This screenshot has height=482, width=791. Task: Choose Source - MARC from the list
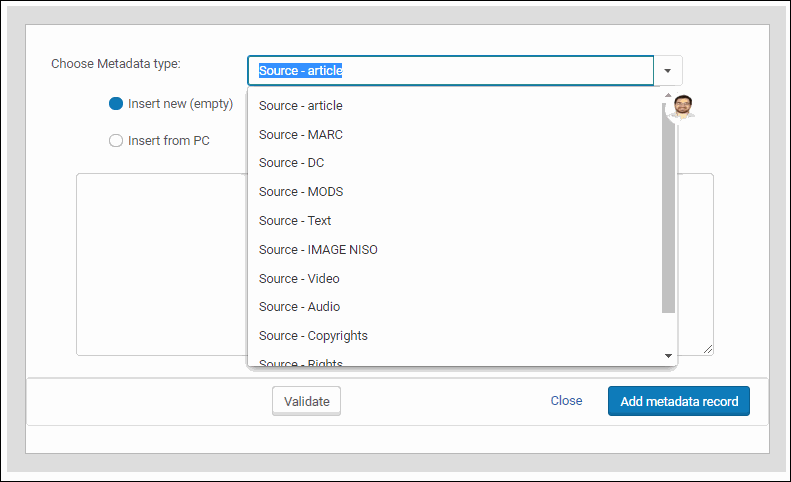(298, 135)
